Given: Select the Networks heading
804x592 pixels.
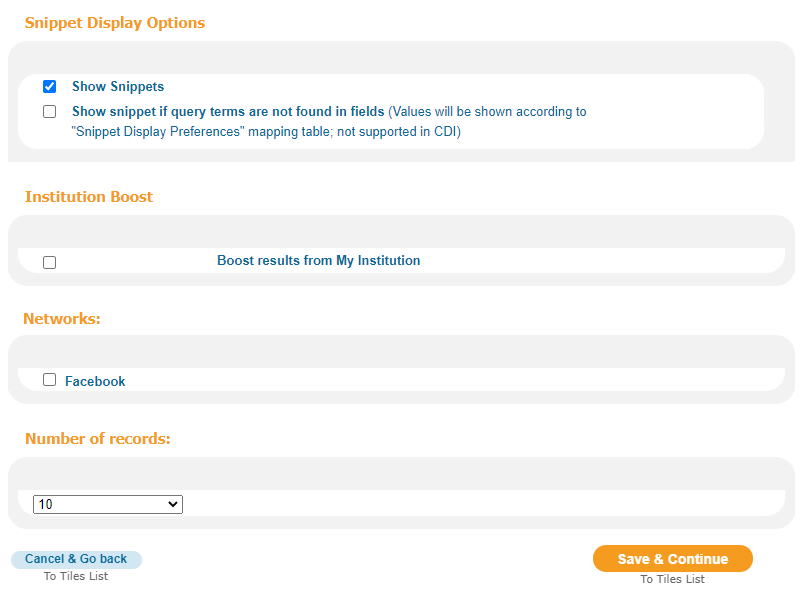Looking at the screenshot, I should [62, 319].
